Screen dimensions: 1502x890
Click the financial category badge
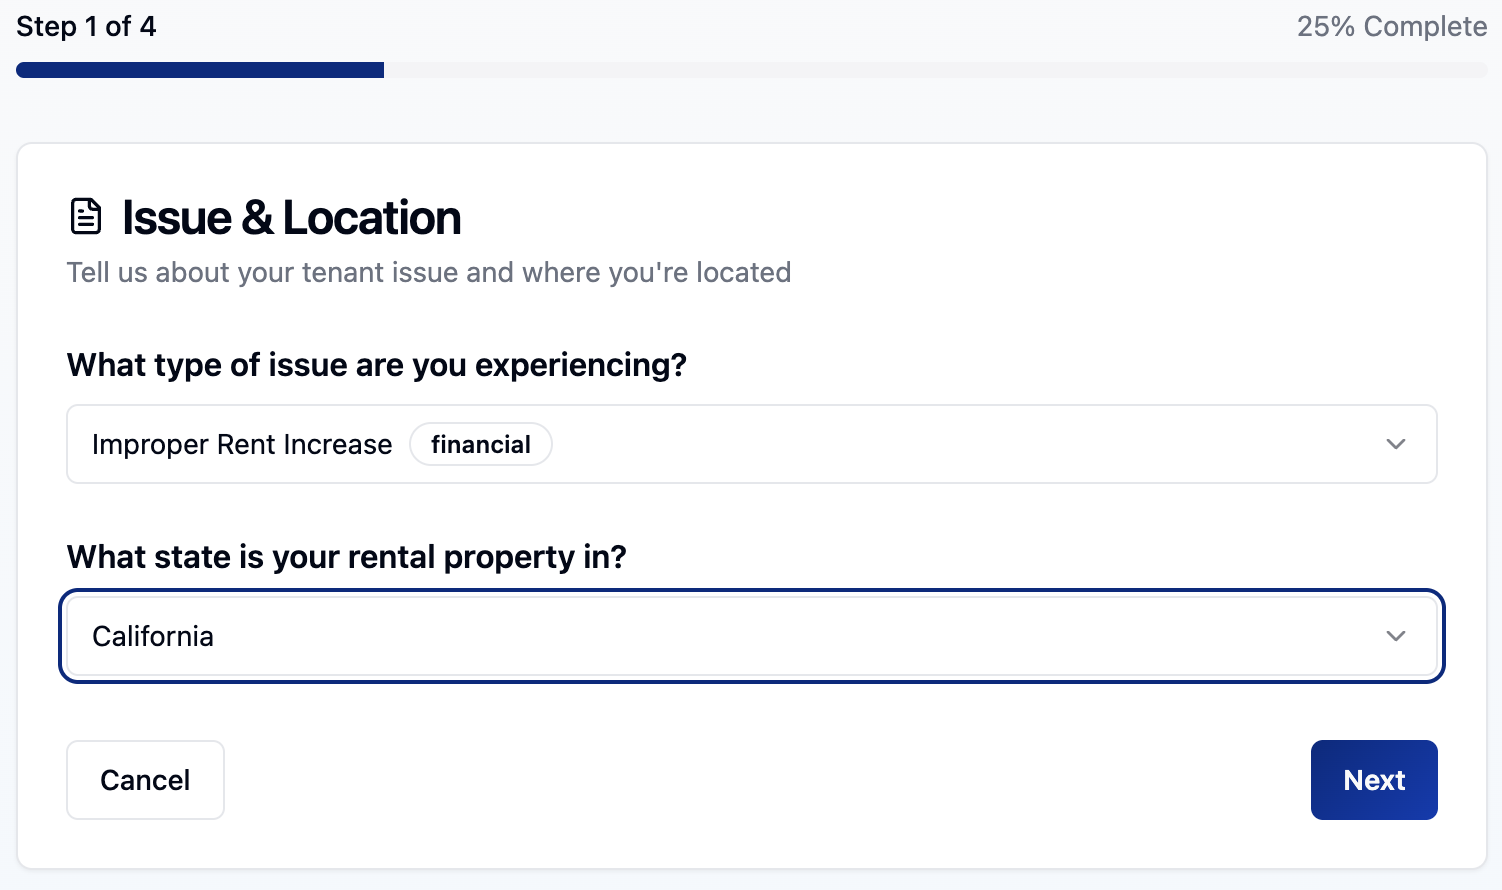point(481,444)
